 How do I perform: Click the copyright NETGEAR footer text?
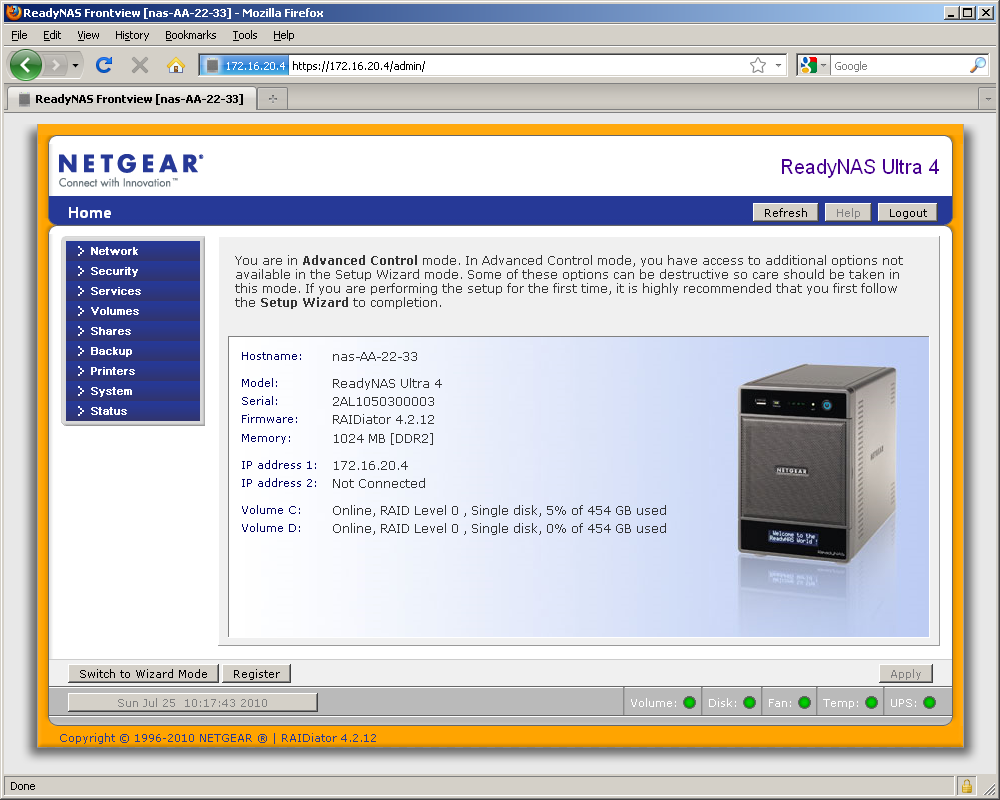coord(218,738)
